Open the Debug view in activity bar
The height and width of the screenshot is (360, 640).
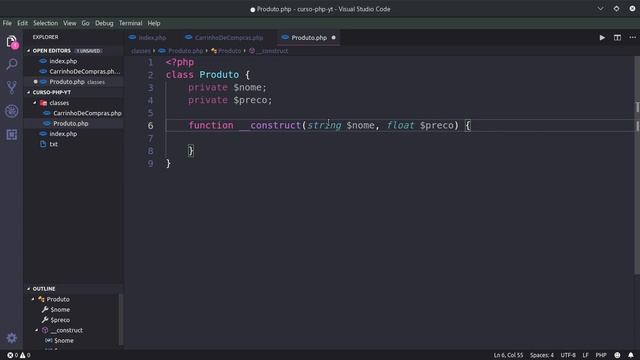pos(11,111)
